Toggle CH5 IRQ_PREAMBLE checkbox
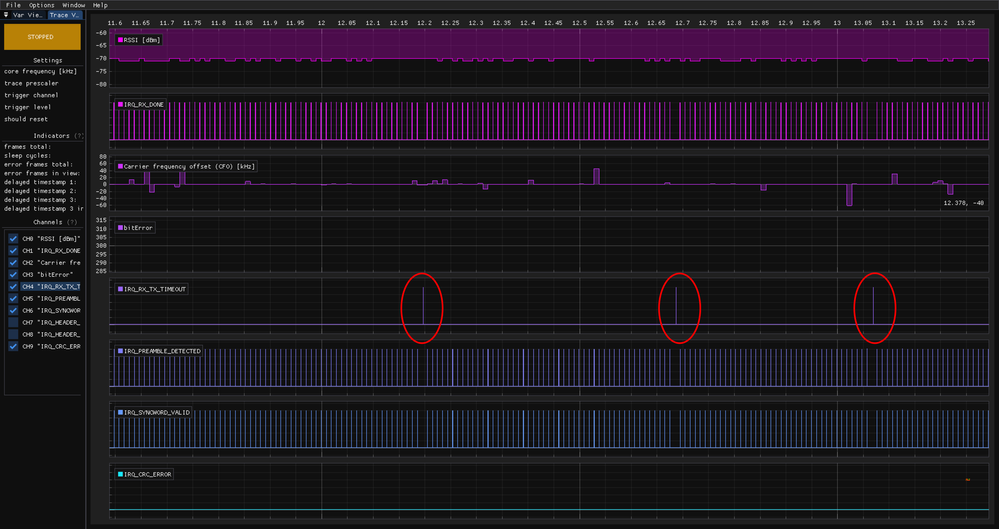The width and height of the screenshot is (999, 529). [x=13, y=298]
